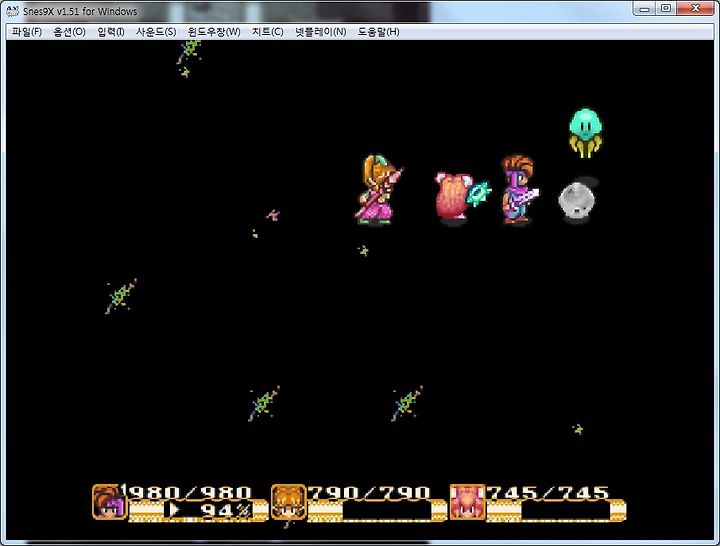720x546 pixels.
Task: Click the 790/790 HP value
Action: [369, 492]
